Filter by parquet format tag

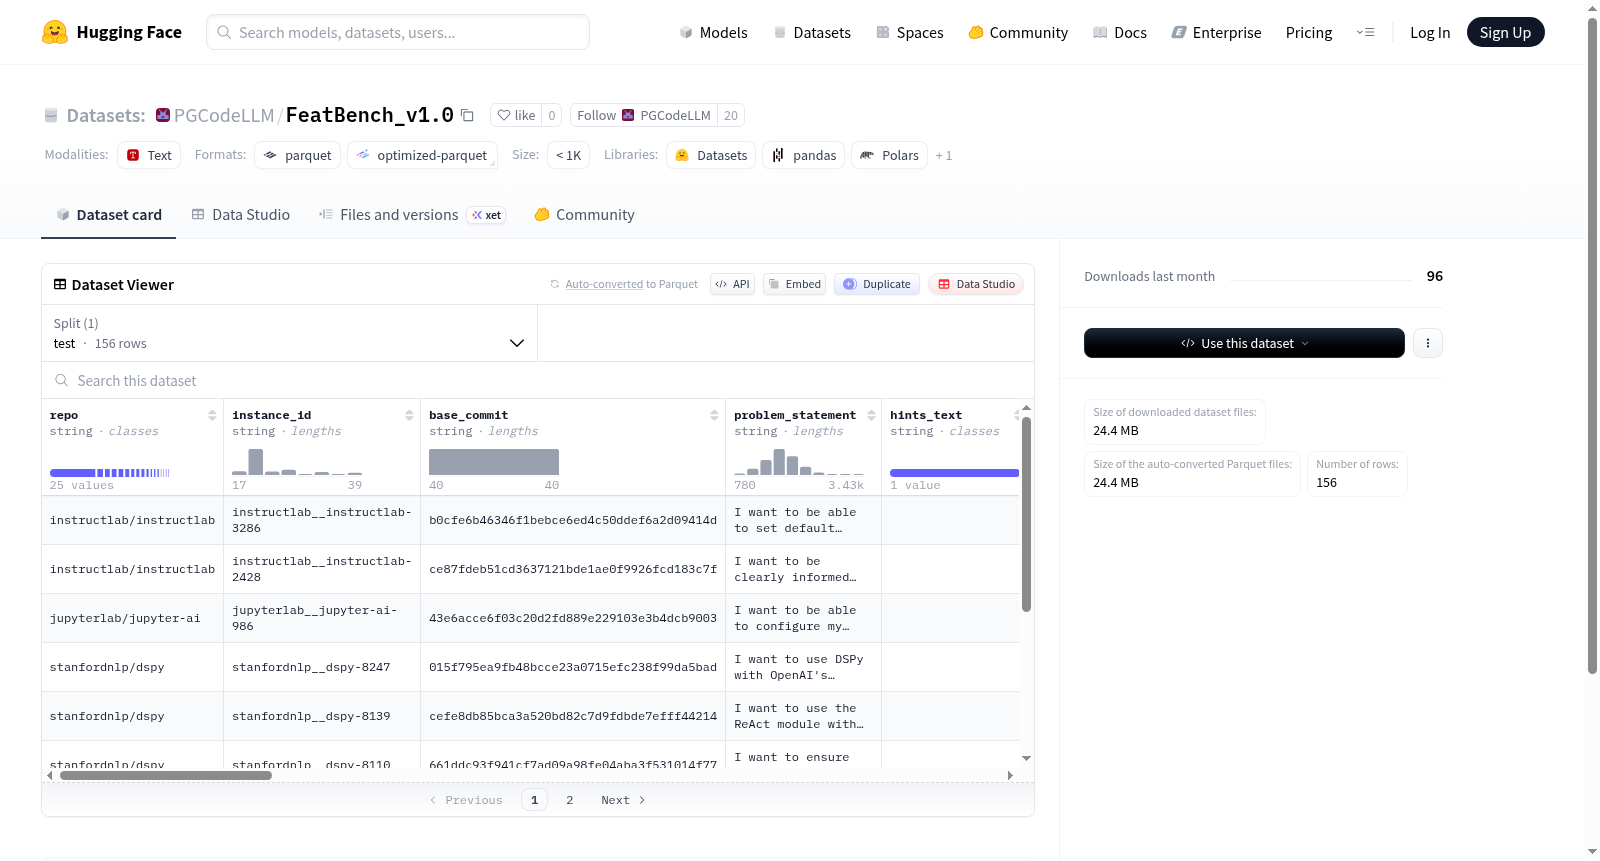point(298,155)
